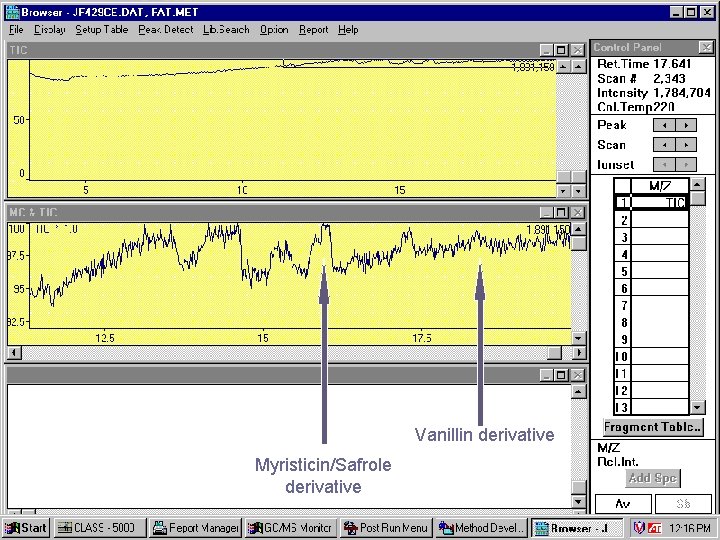Click the Sb button

683,504
